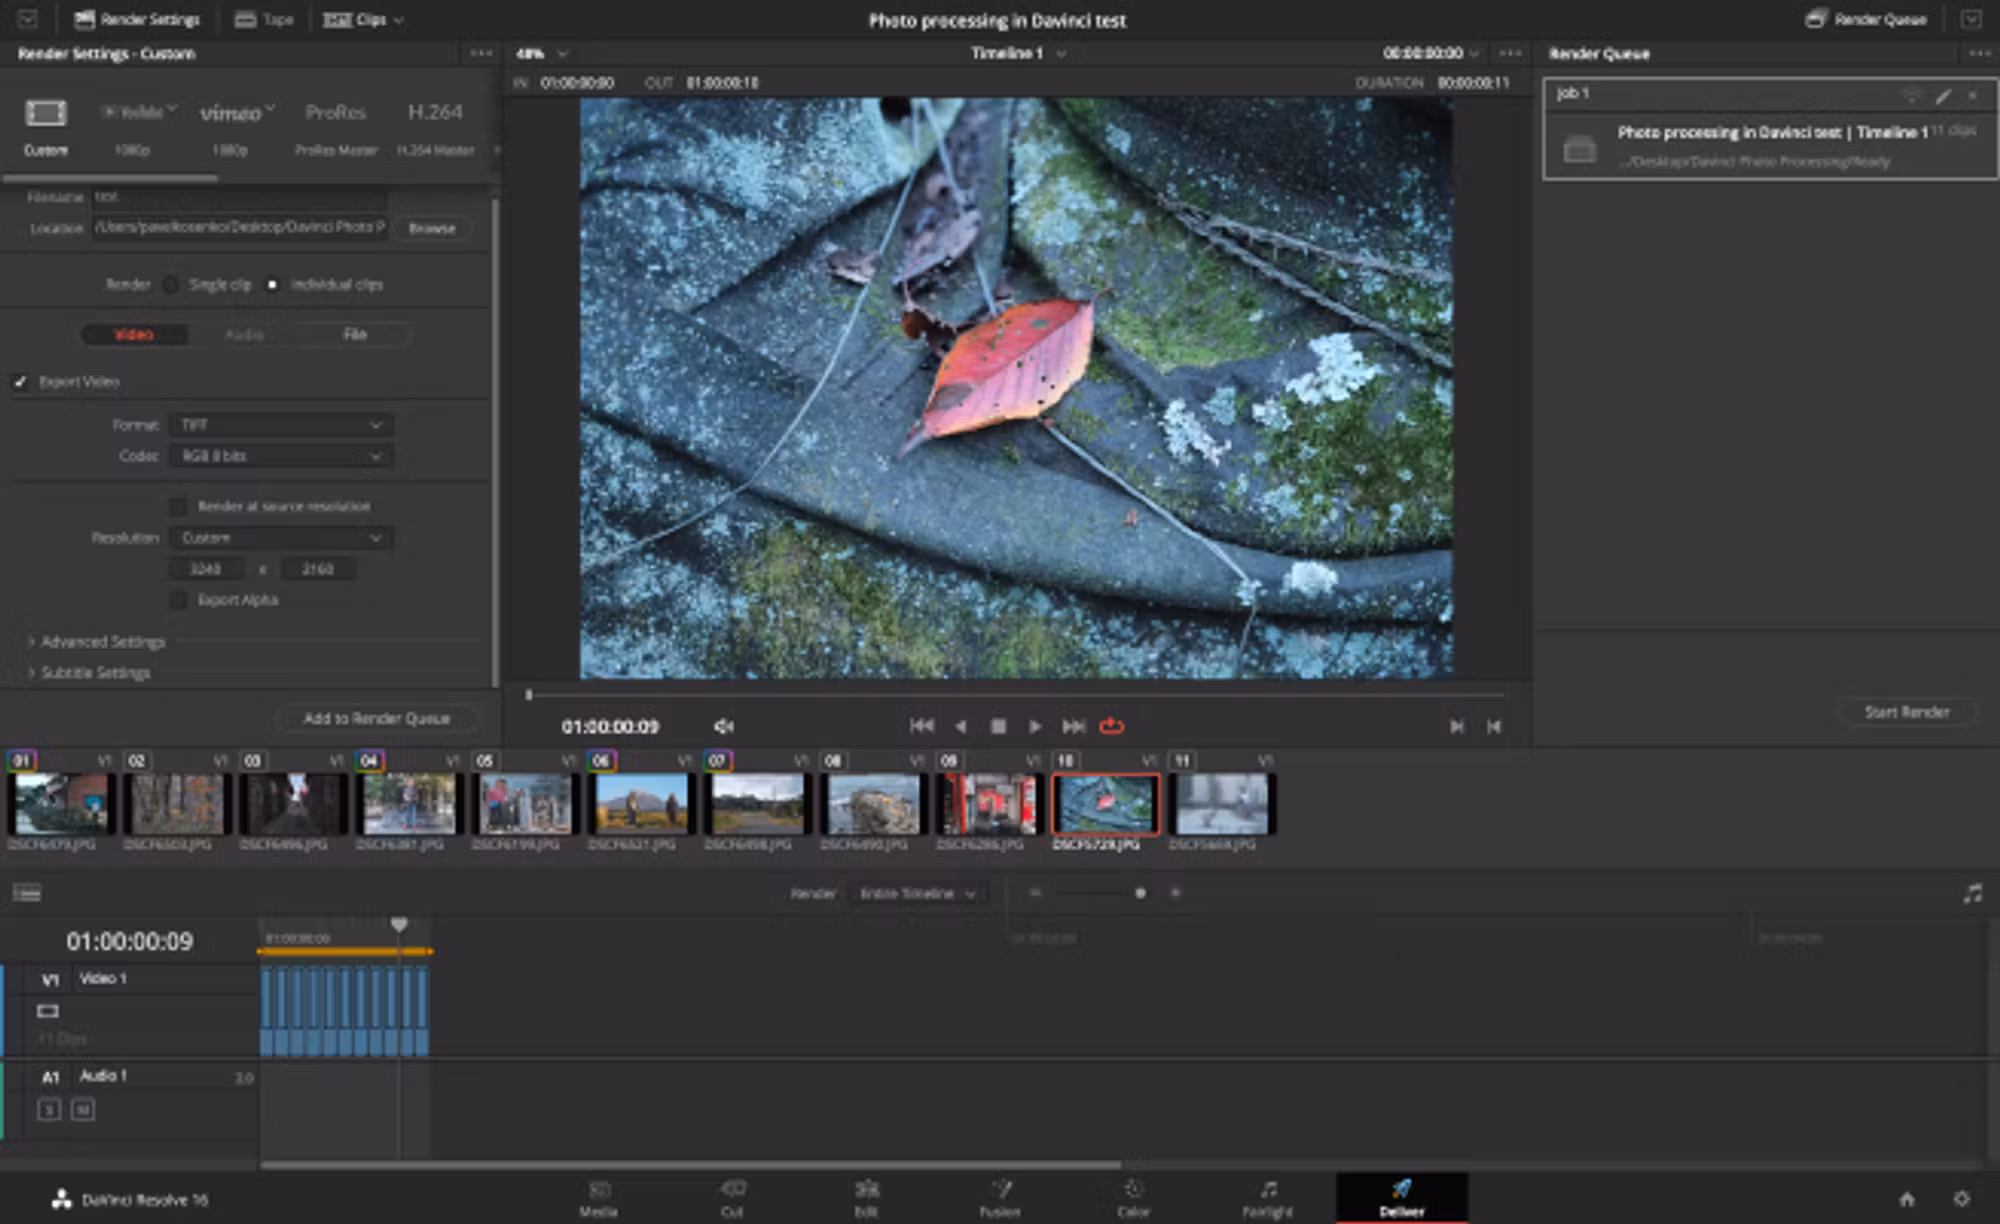Mute audio with the speaker icon
2000x1224 pixels.
(724, 726)
